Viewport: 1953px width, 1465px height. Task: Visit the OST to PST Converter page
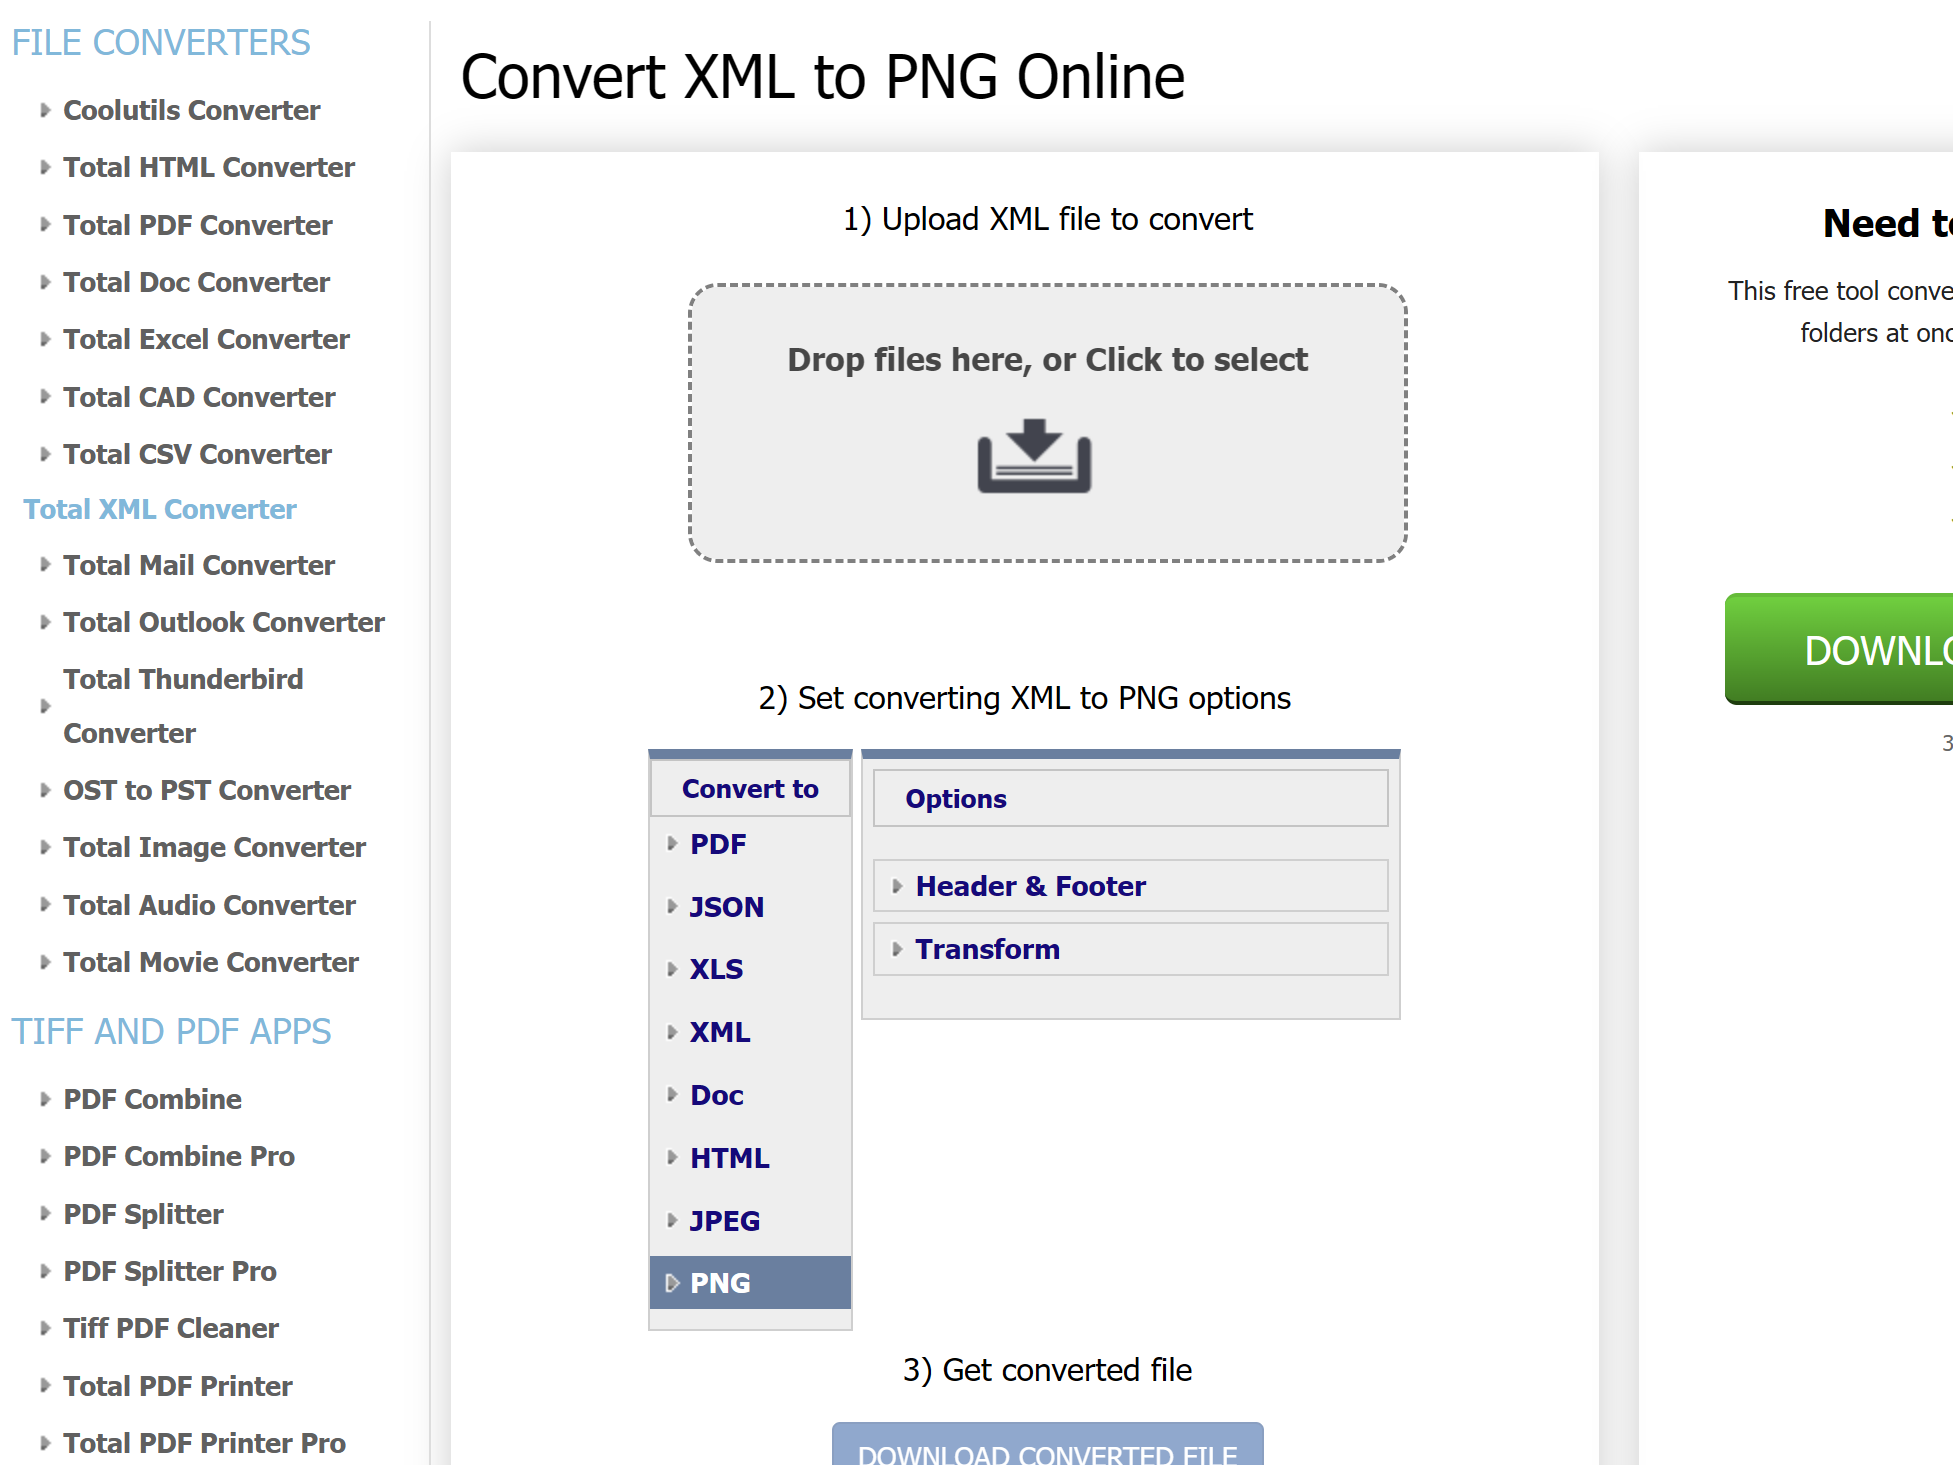pyautogui.click(x=207, y=790)
